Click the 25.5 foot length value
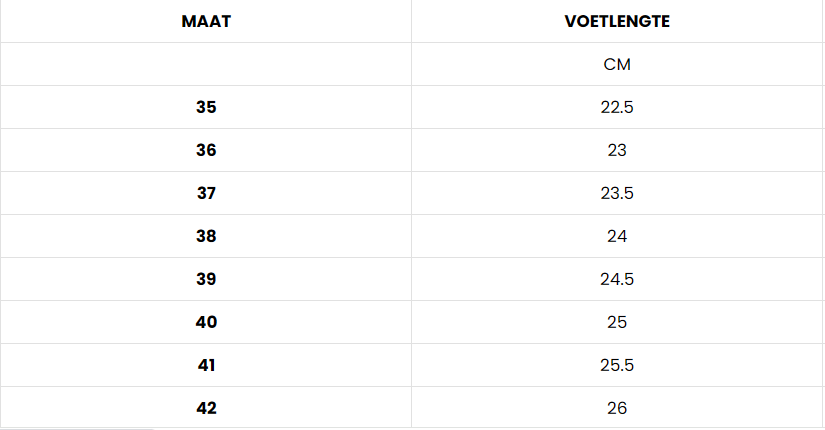Screen dimensions: 825x430 coord(617,365)
